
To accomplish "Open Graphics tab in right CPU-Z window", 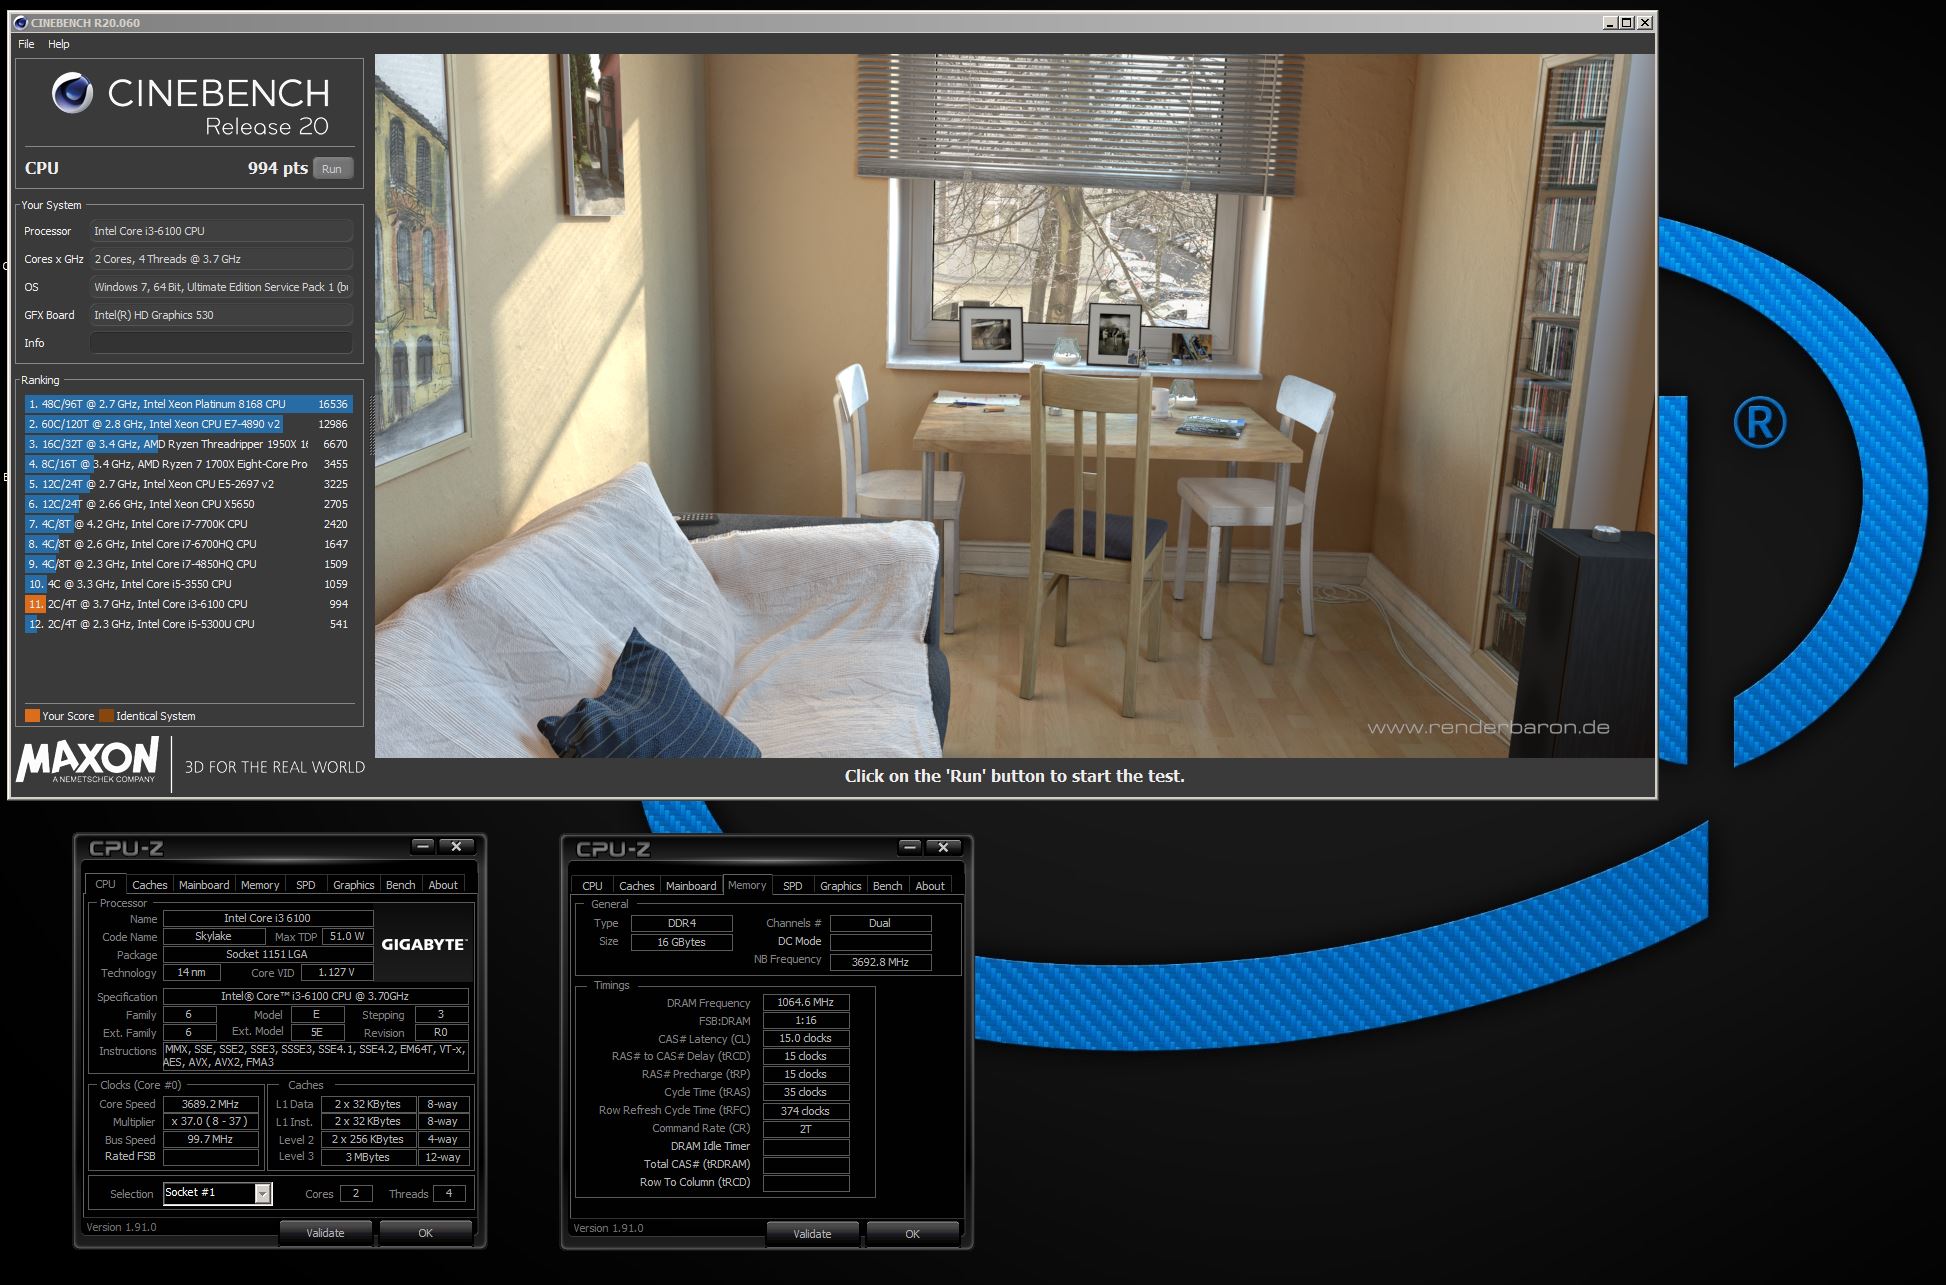I will click(x=840, y=886).
